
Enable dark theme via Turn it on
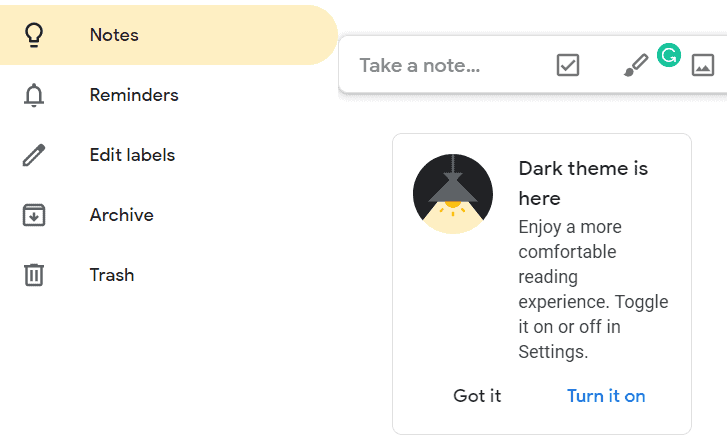pos(606,396)
